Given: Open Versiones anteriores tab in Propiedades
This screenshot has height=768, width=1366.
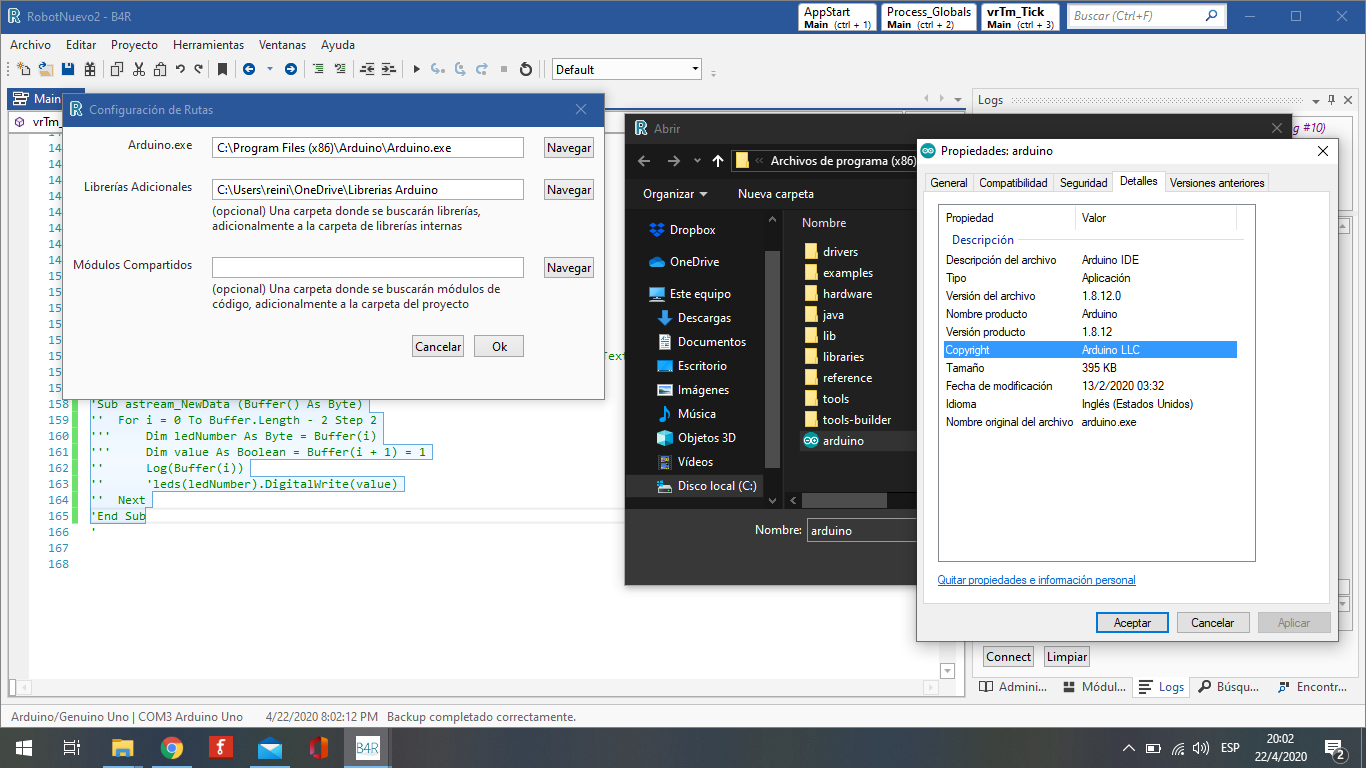Looking at the screenshot, I should (1217, 183).
